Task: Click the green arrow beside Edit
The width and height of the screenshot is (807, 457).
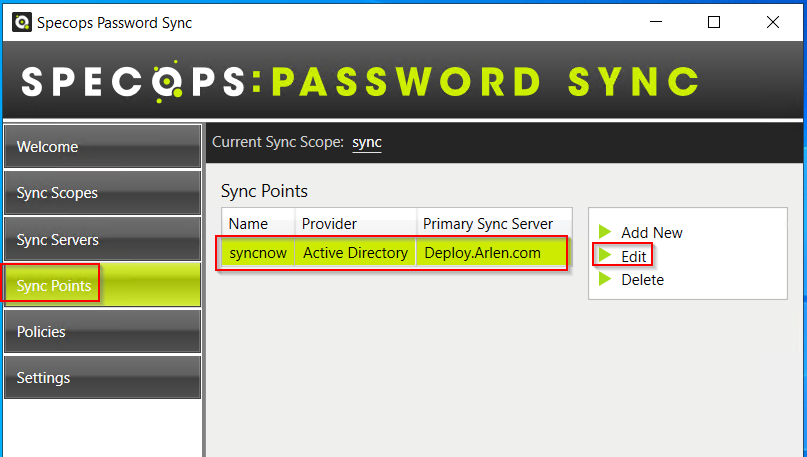Action: (x=605, y=255)
